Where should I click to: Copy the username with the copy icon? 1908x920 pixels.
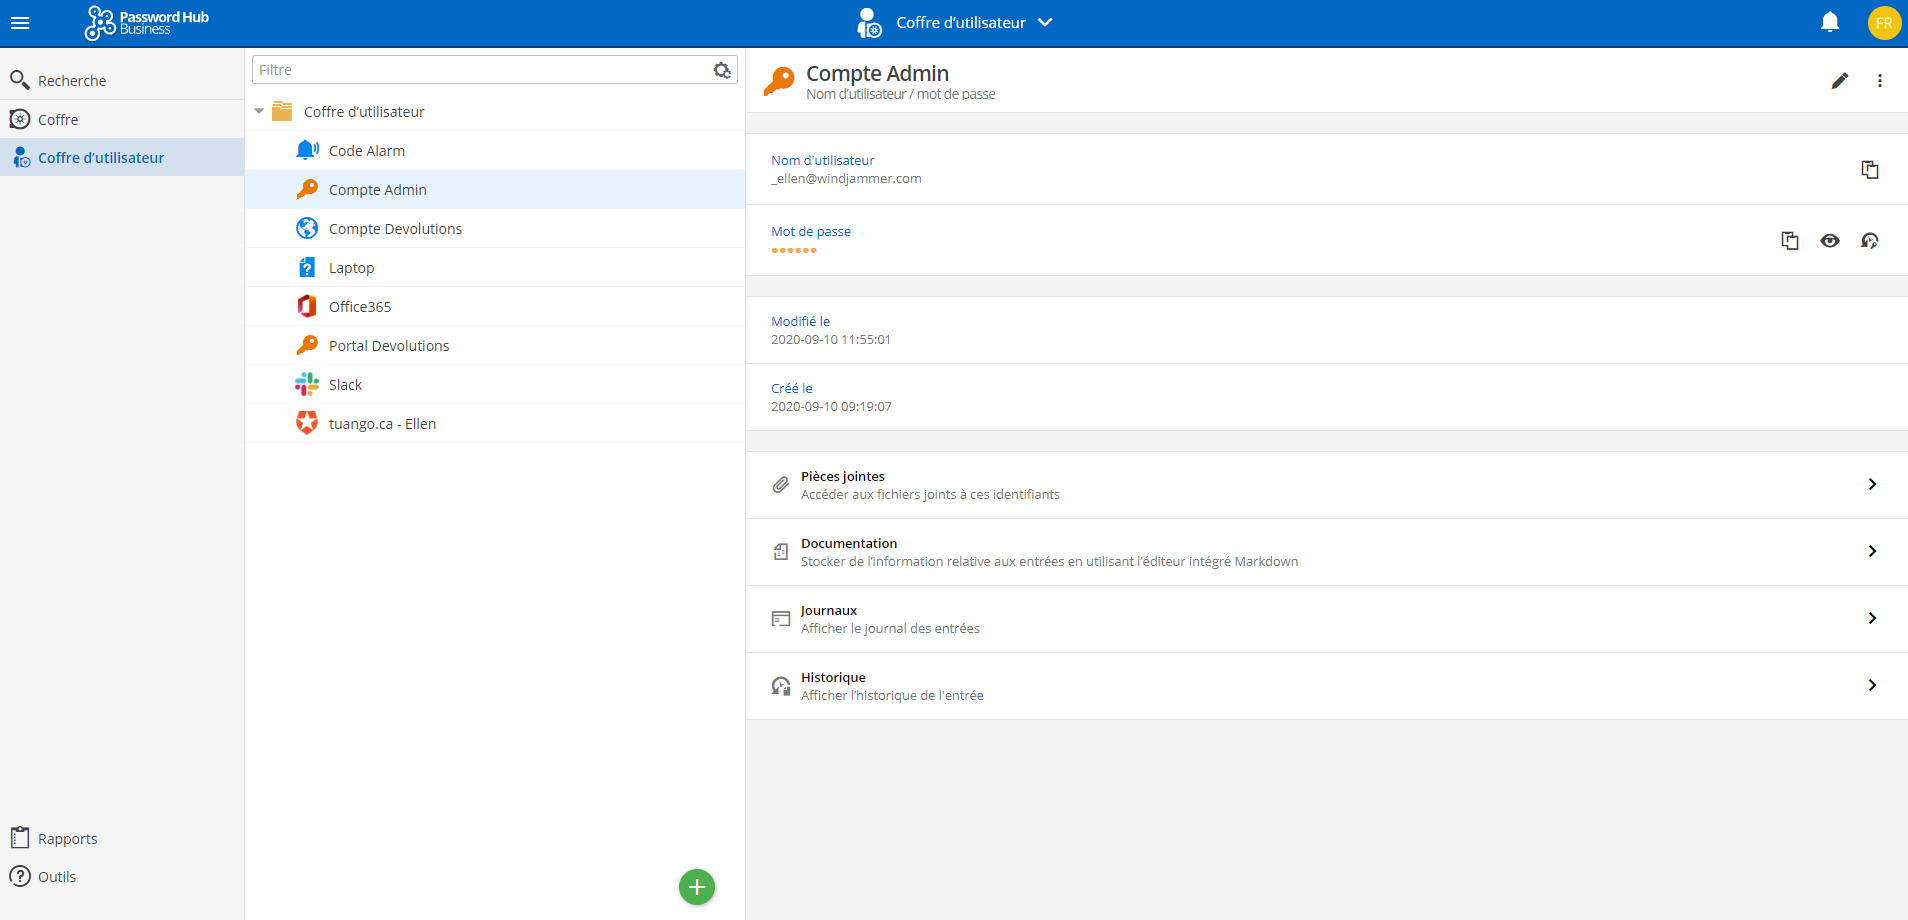[1869, 170]
